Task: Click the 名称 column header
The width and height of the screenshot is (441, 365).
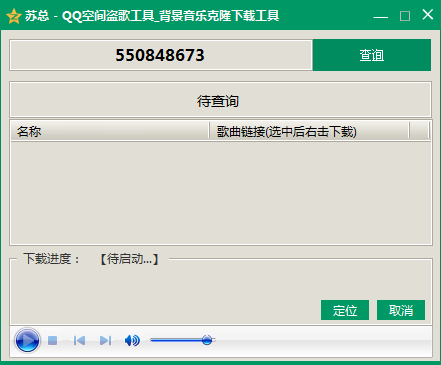Action: [x=110, y=131]
